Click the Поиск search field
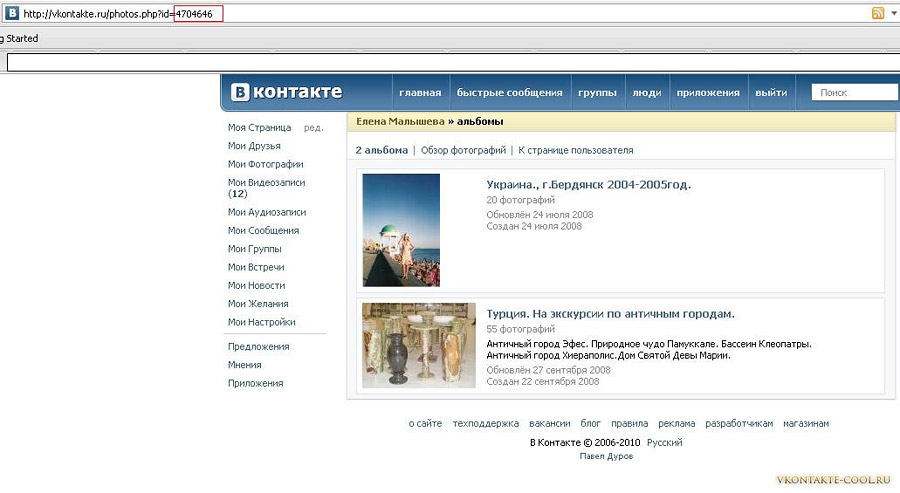This screenshot has height=493, width=900. 850,93
